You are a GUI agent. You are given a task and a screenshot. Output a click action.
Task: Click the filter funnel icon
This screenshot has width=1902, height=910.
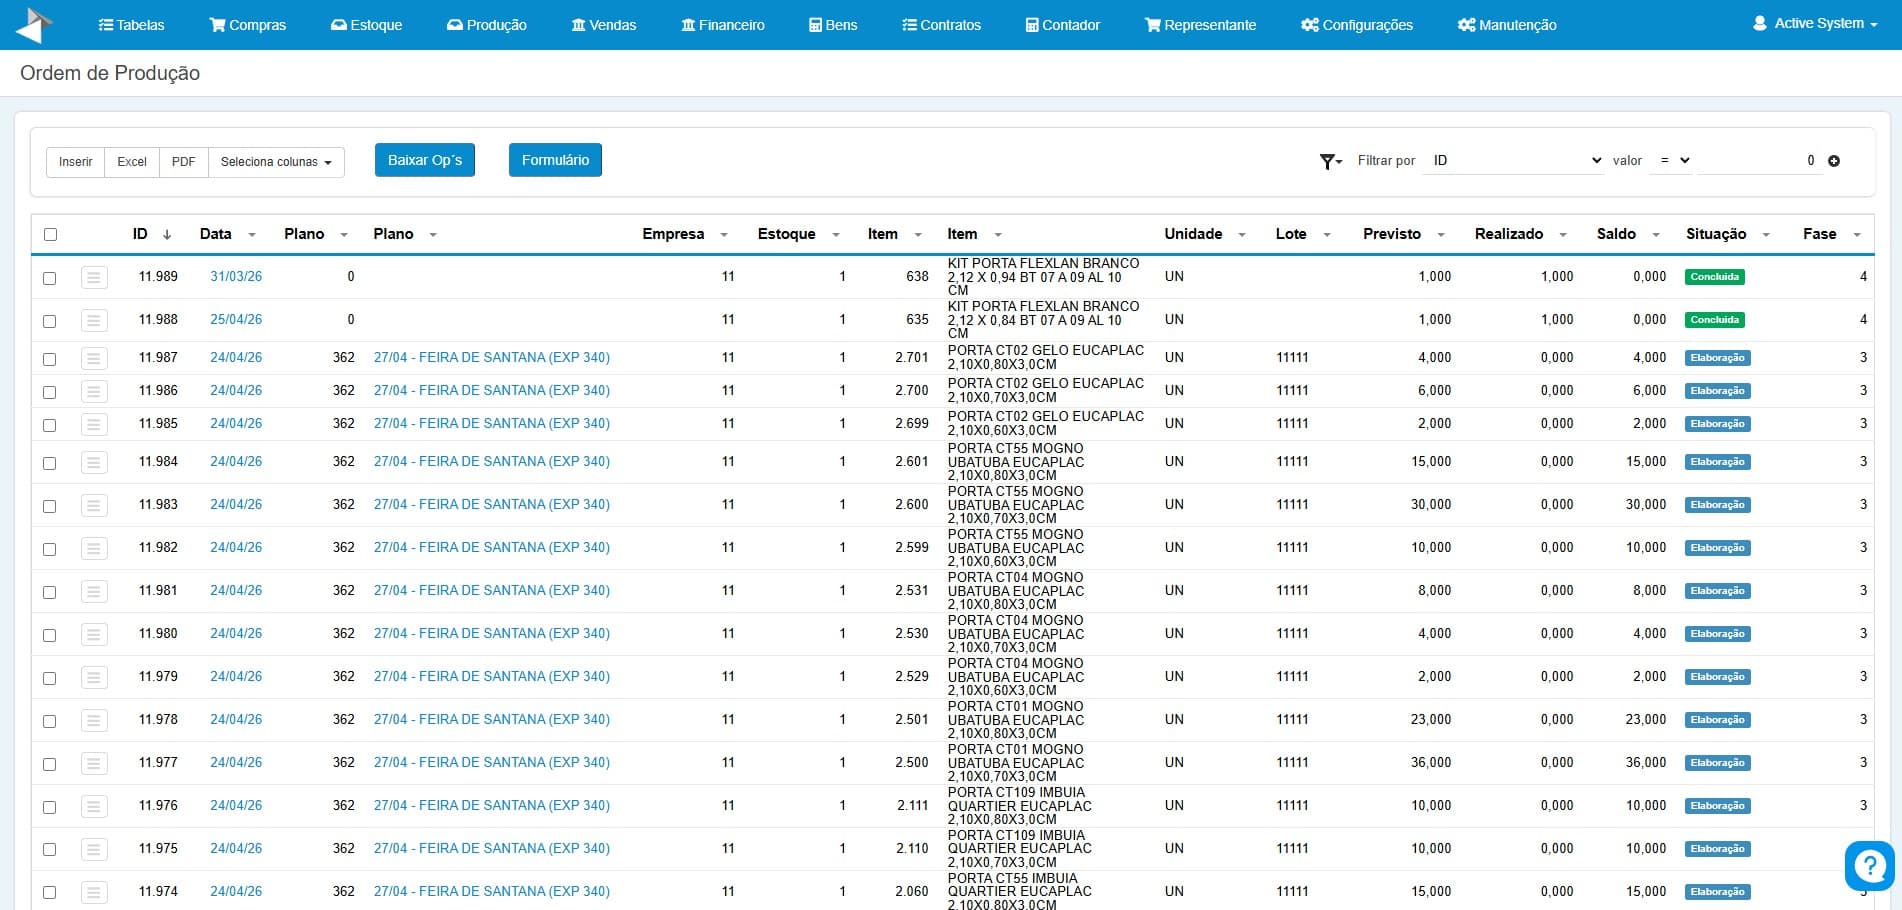click(1330, 161)
